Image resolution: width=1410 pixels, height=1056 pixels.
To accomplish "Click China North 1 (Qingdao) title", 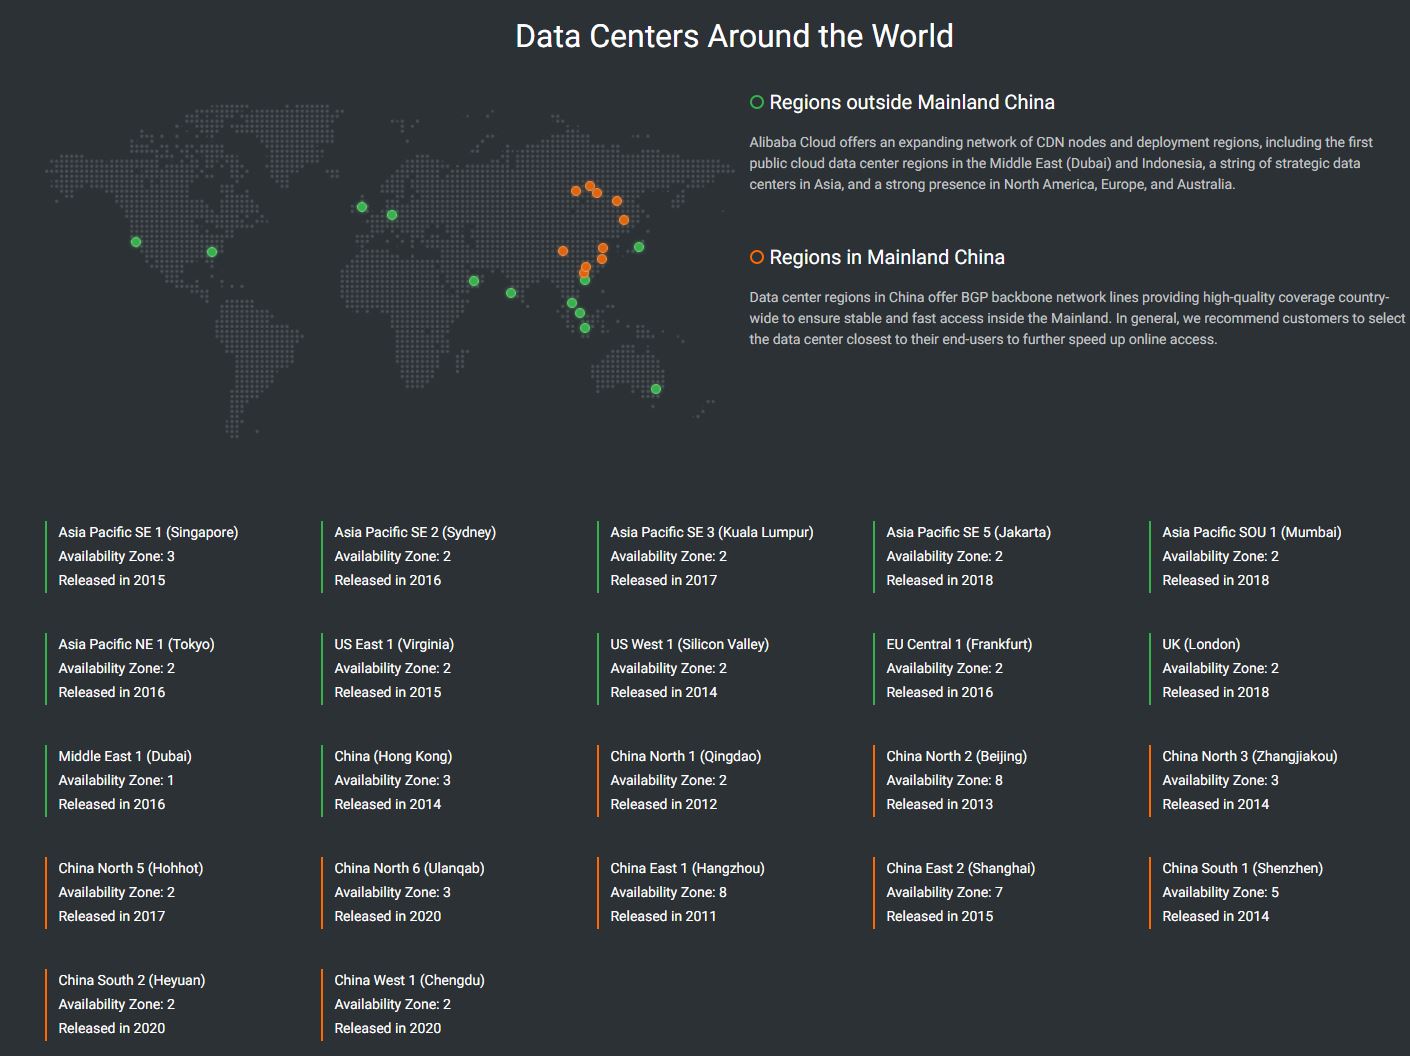I will (x=686, y=756).
